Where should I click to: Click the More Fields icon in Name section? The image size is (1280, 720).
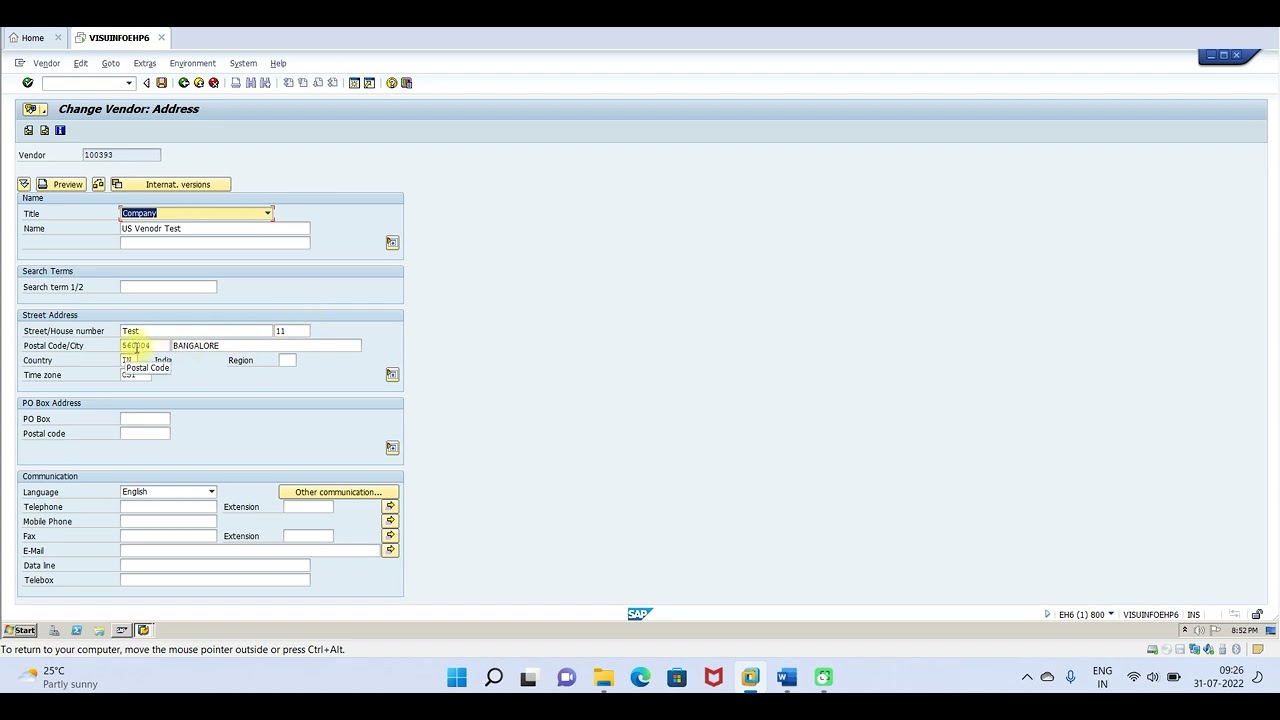[x=392, y=243]
